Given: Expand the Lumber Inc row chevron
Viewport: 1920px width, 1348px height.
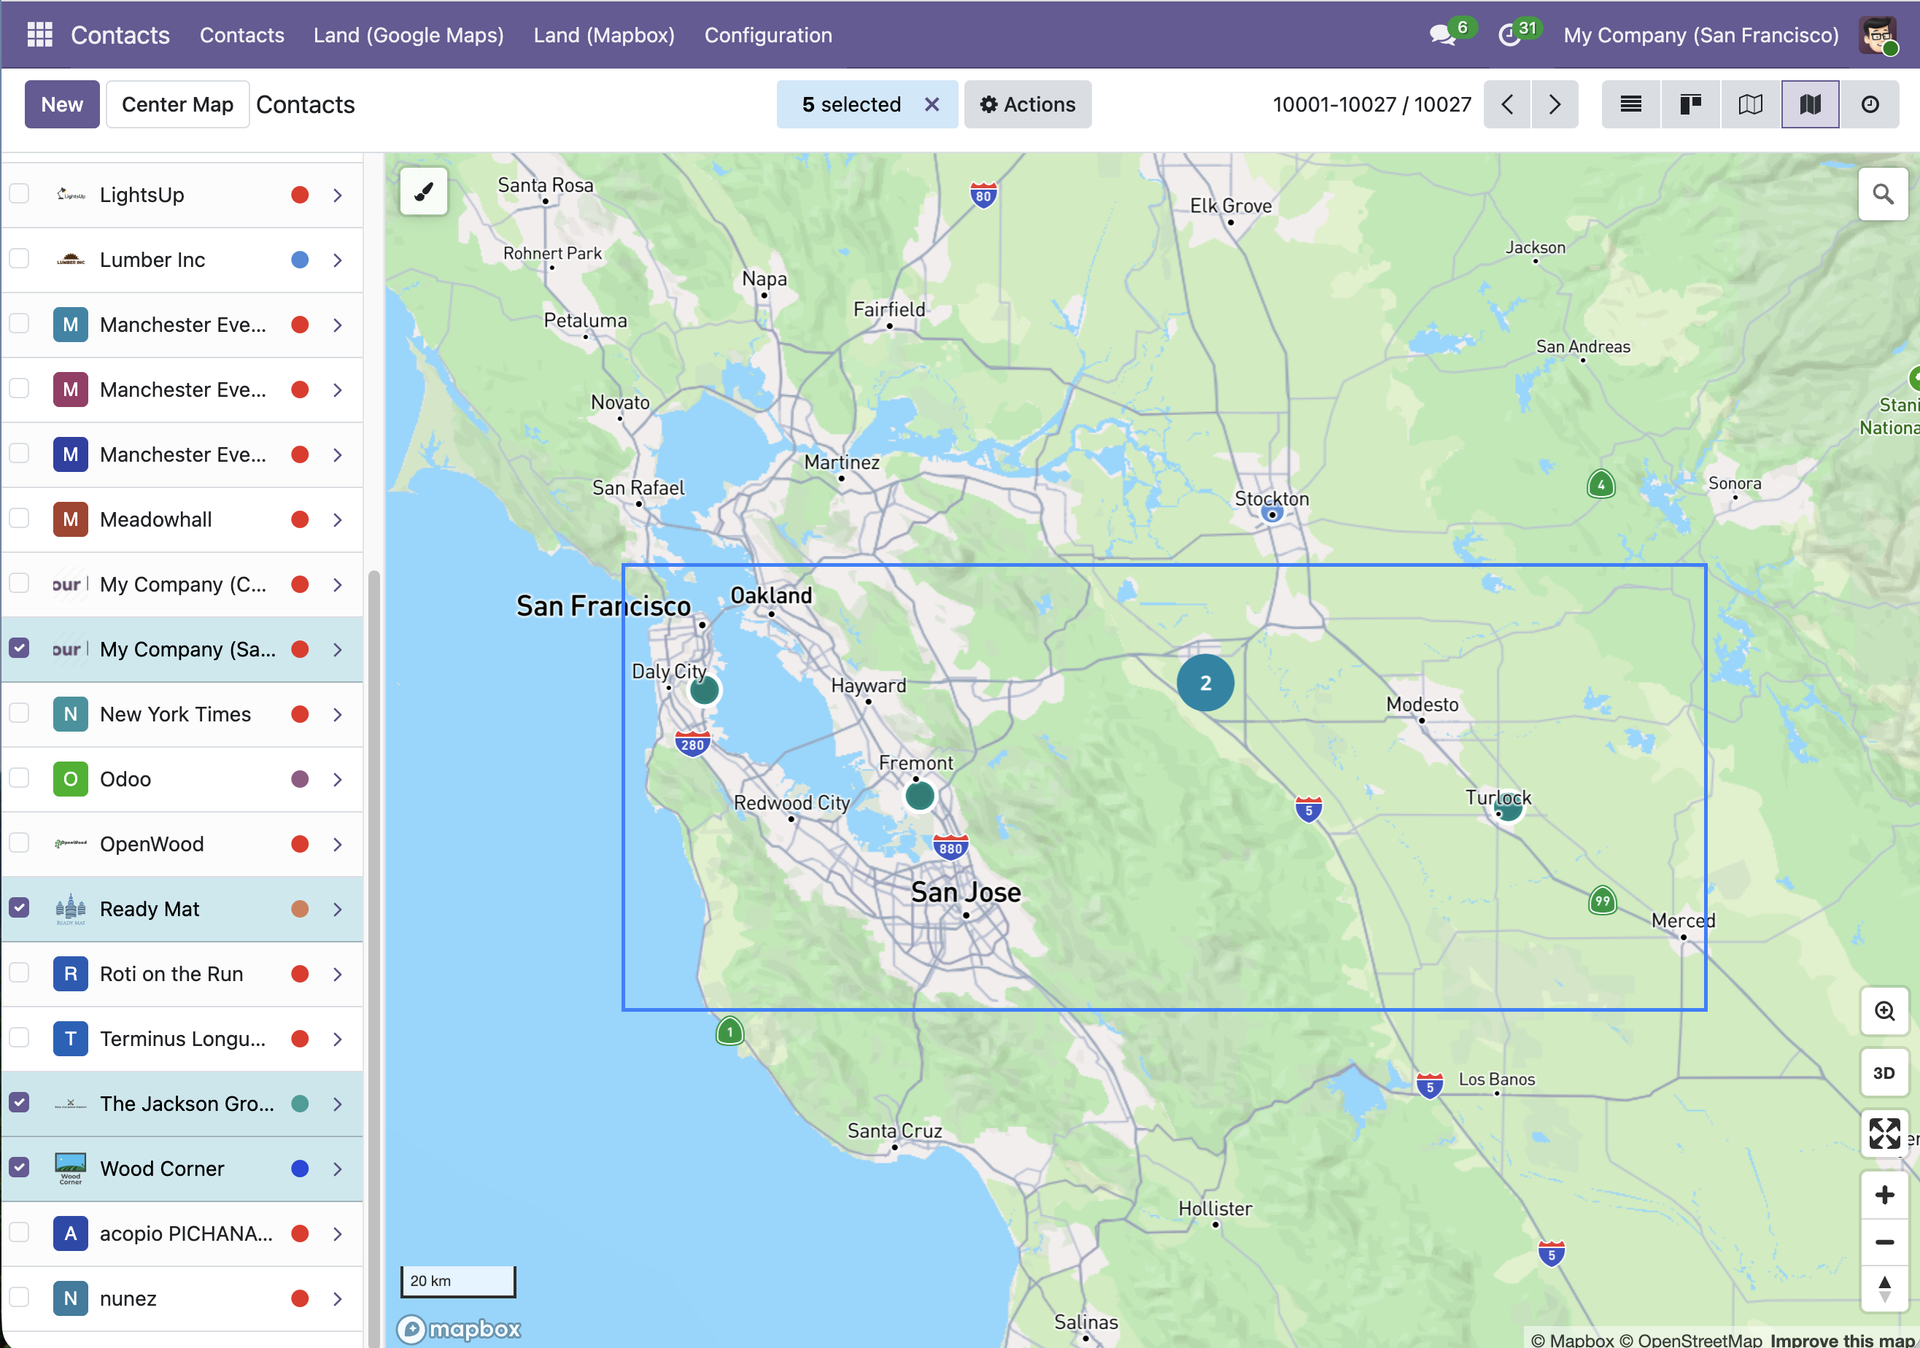Looking at the screenshot, I should pos(338,260).
